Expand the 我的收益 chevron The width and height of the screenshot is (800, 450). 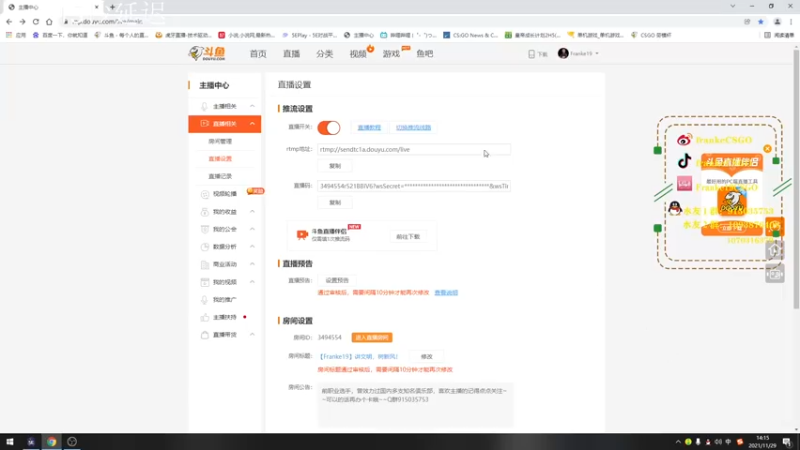pyautogui.click(x=252, y=211)
